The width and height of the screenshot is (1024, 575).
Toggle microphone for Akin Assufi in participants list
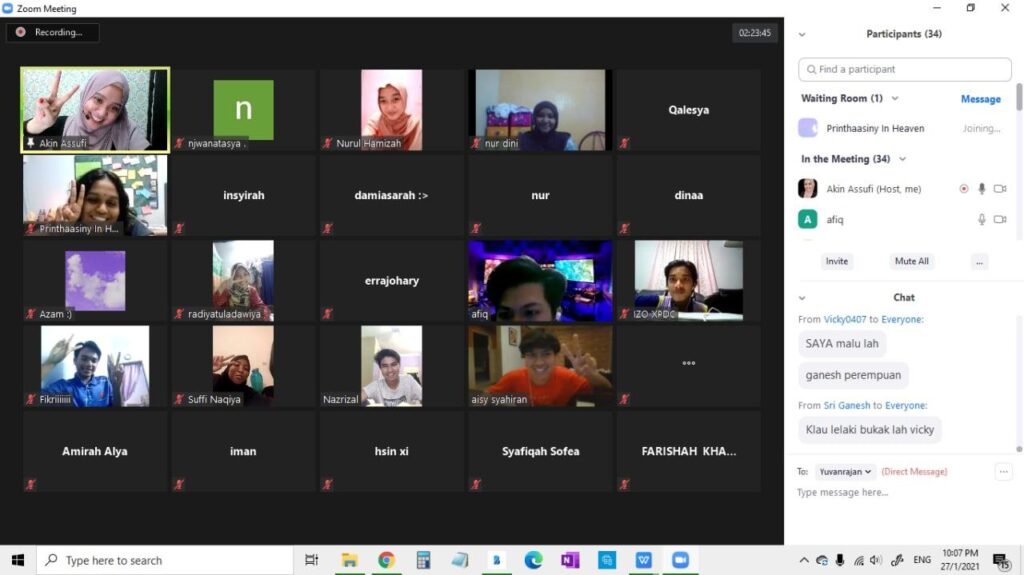coord(981,189)
